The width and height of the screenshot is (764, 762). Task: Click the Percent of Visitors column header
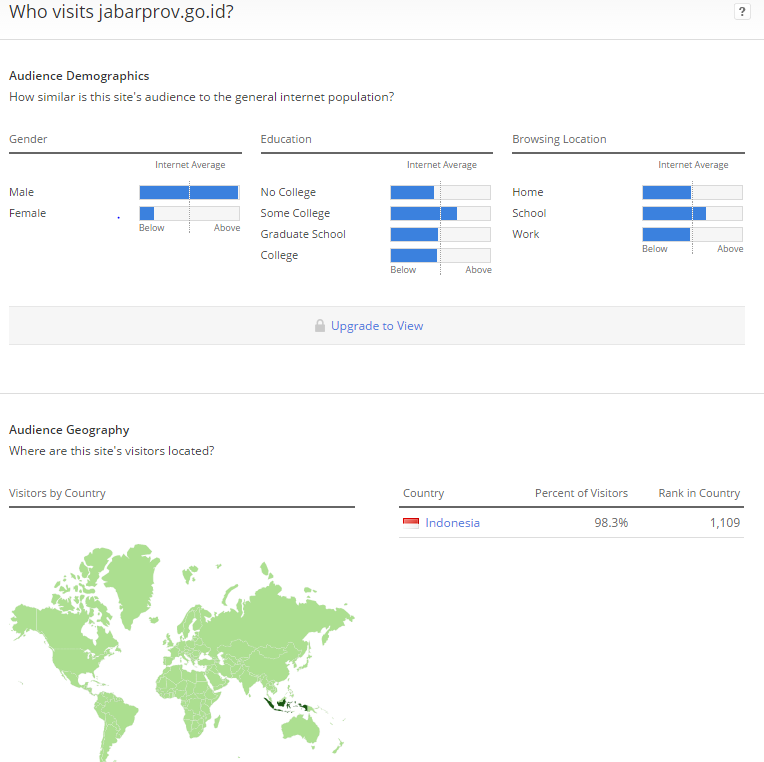point(581,493)
